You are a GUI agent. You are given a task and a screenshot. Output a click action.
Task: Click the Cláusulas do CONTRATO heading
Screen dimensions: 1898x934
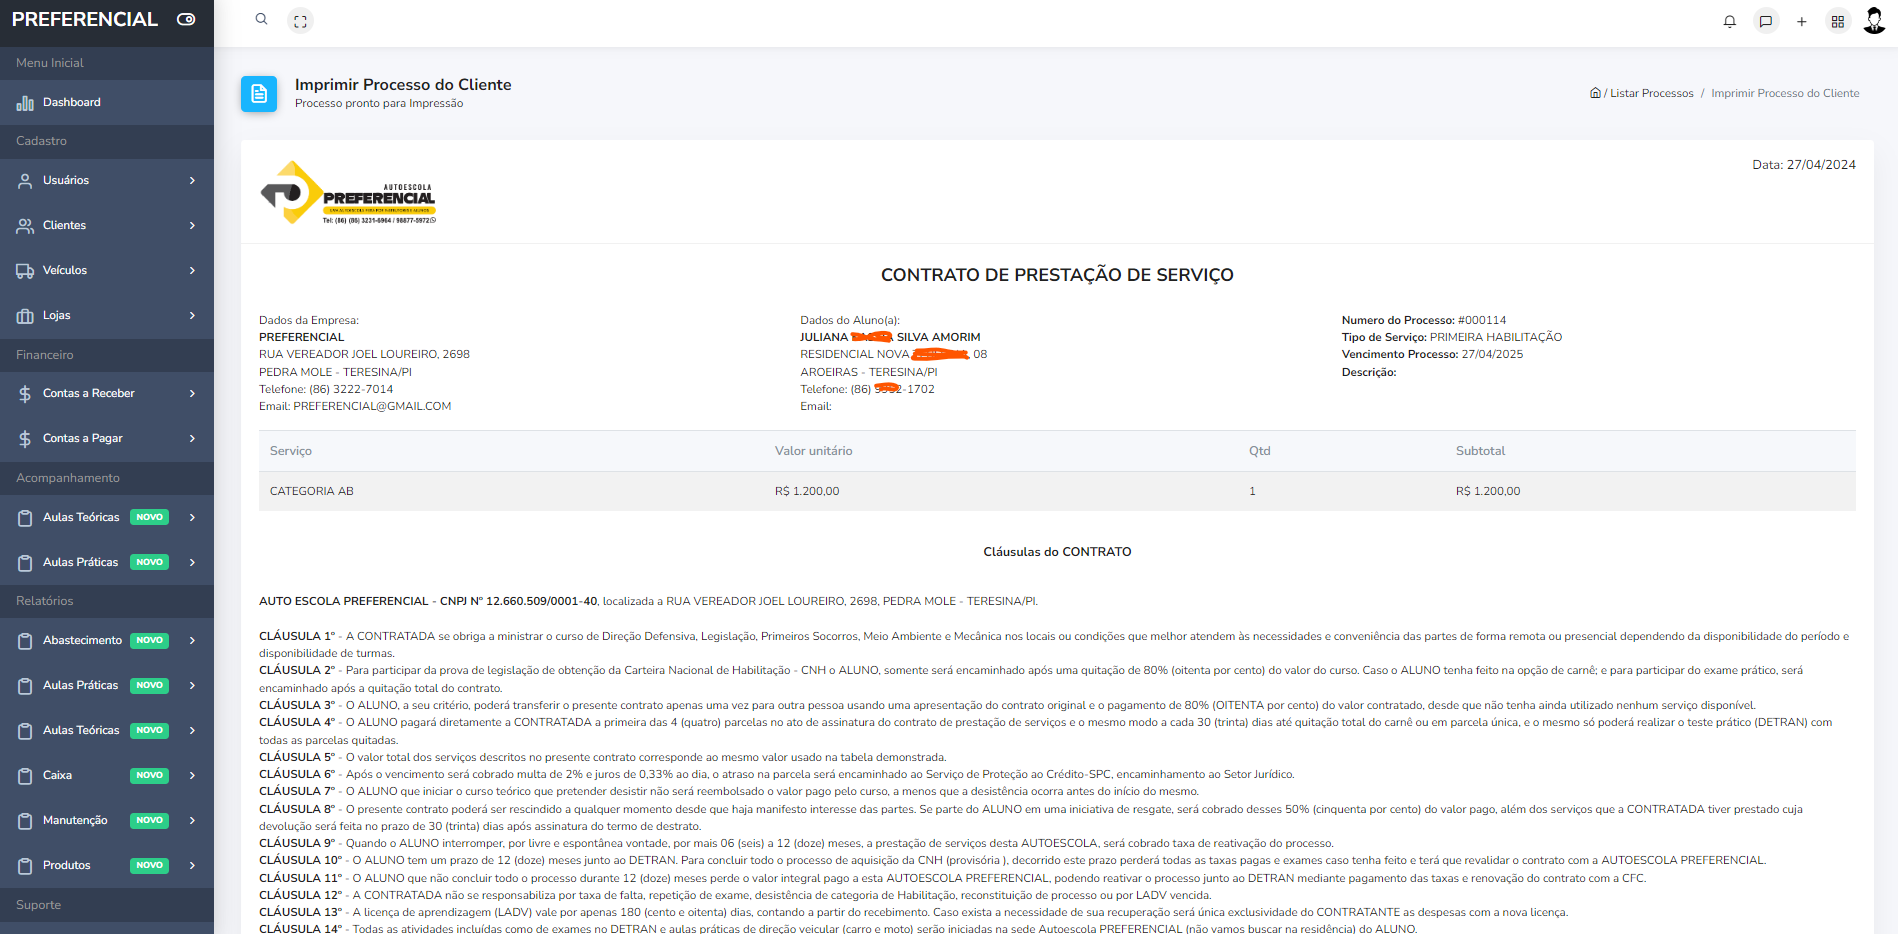click(1057, 552)
